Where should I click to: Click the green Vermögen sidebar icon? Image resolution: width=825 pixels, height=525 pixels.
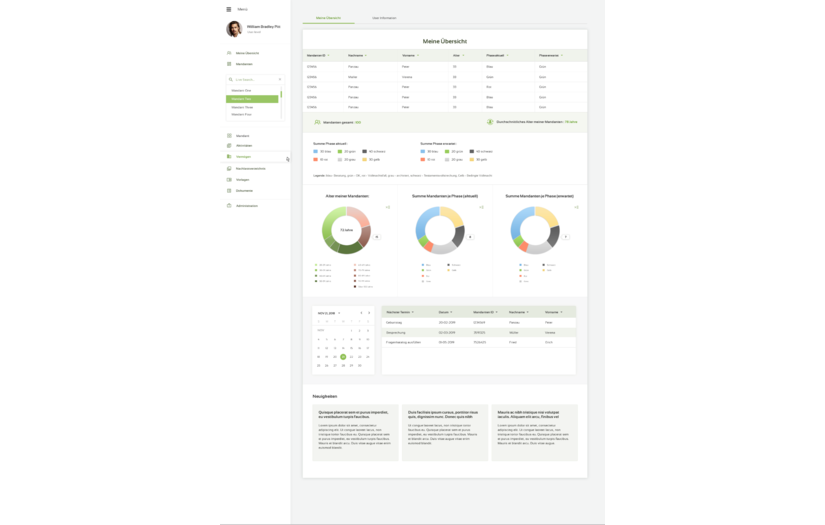[229, 156]
